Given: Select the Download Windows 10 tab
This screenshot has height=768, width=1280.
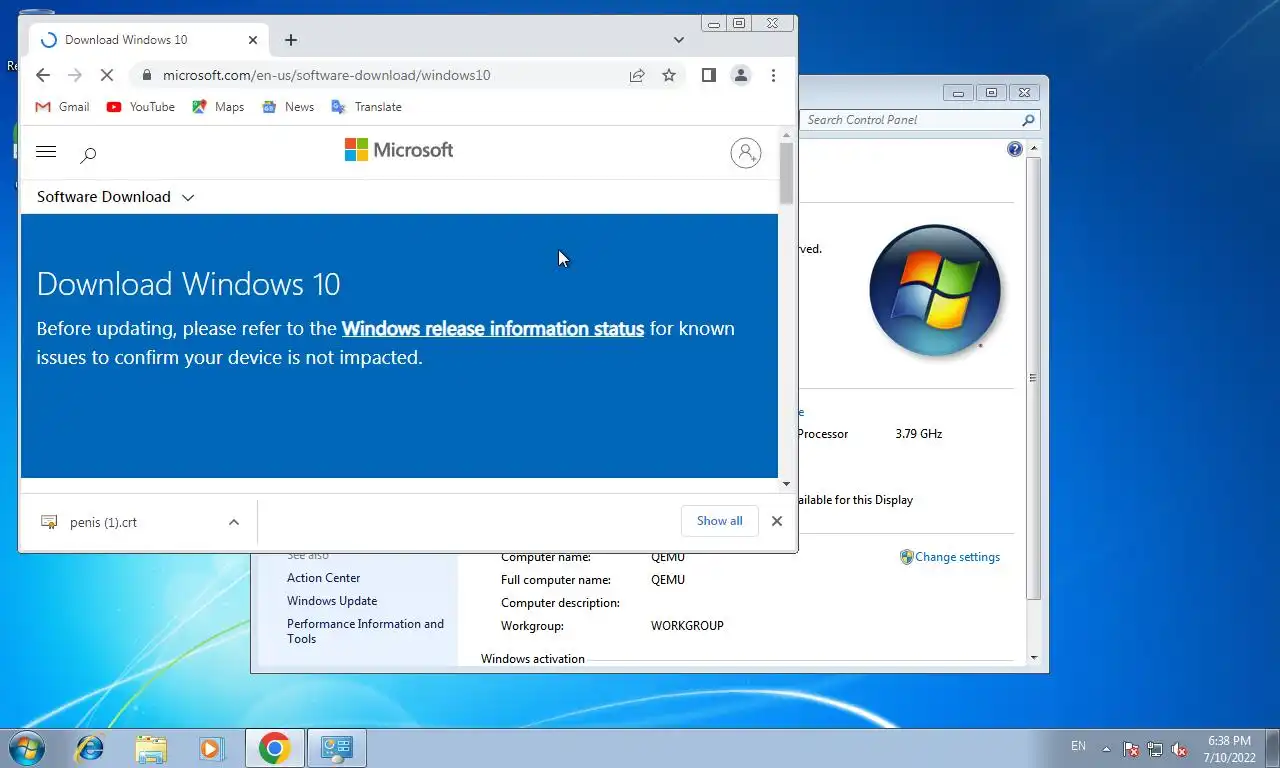Looking at the screenshot, I should point(148,40).
